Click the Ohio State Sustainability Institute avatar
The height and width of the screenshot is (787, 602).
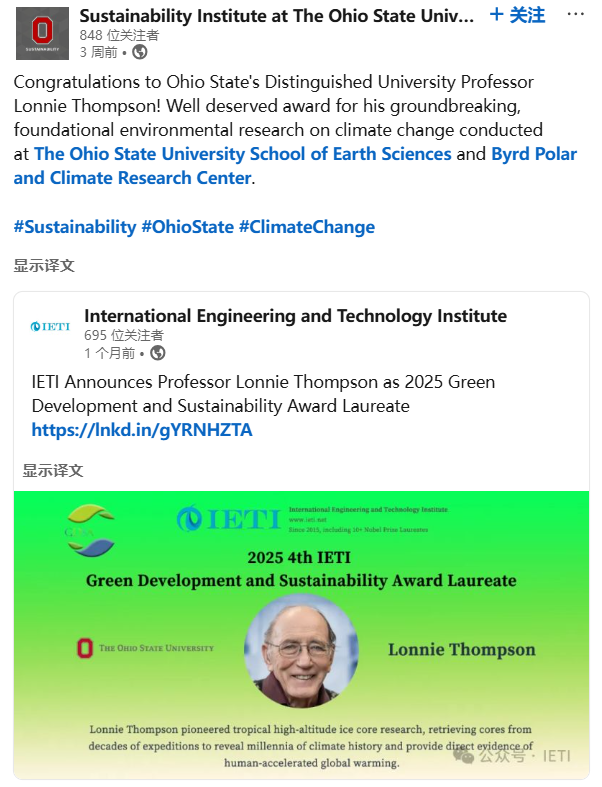click(x=43, y=33)
